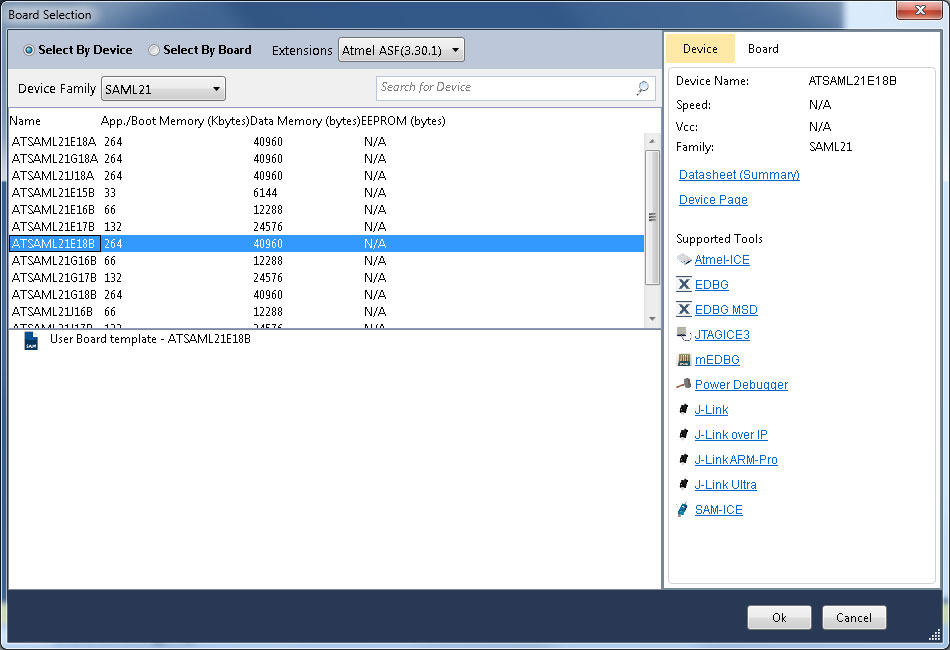Viewport: 950px width, 650px height.
Task: Click App./Boot Memory (Kbytes) column header
Action: [175, 121]
